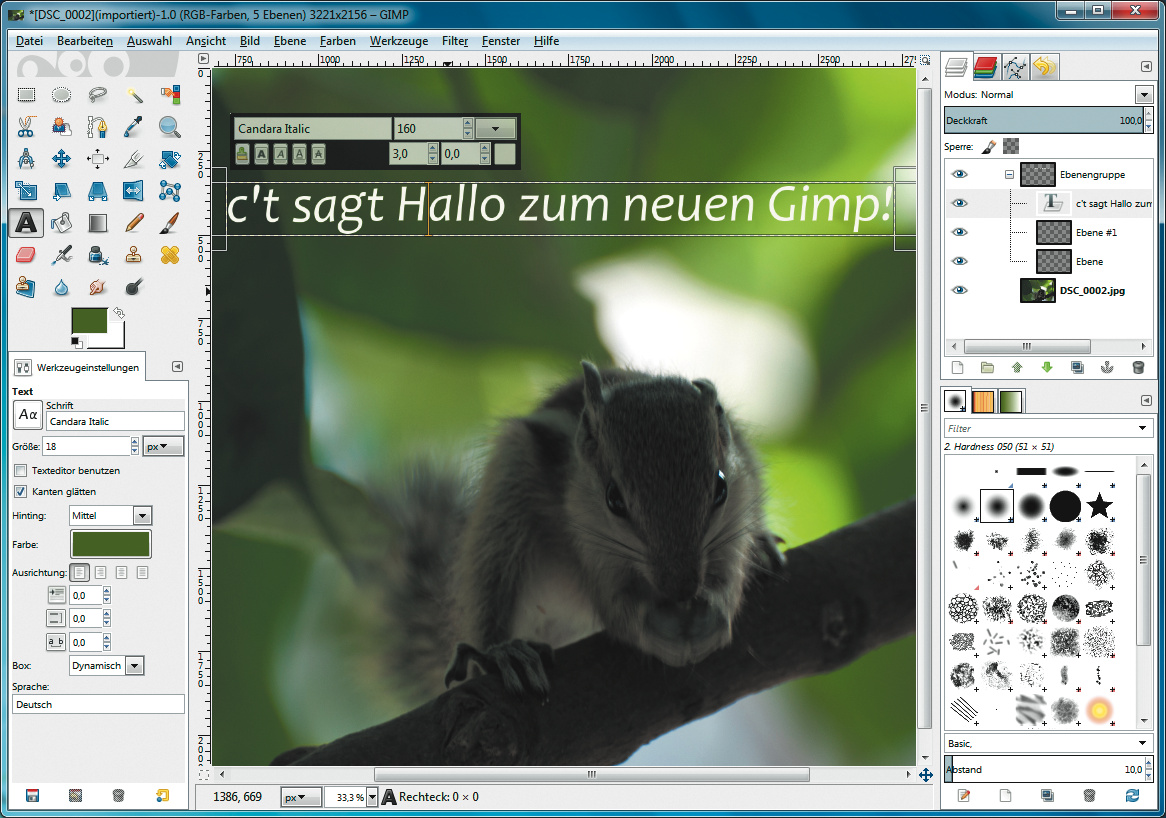Select the Zoom magnifier tool

coord(170,127)
